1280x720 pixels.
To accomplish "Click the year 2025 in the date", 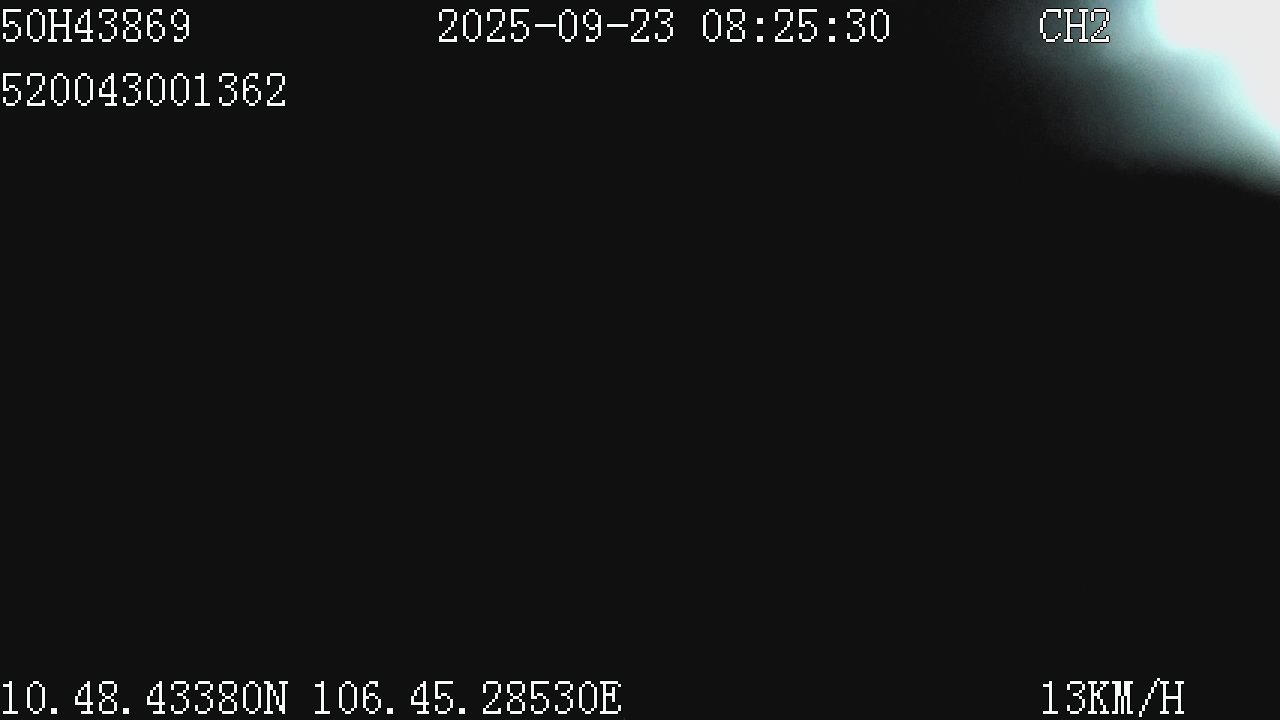I will (484, 27).
